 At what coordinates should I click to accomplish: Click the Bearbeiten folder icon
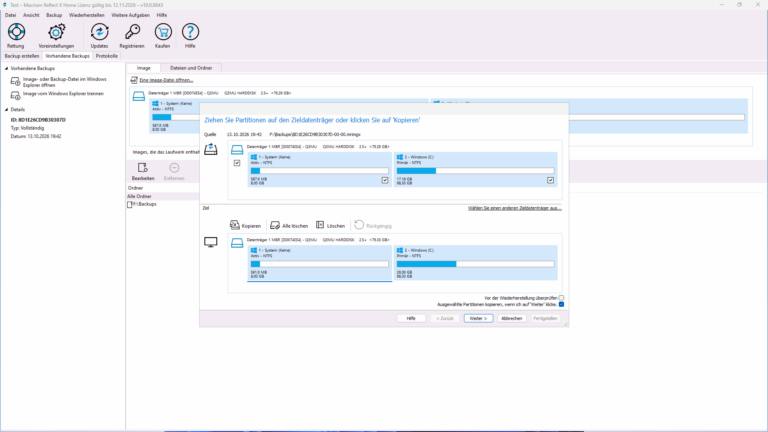click(x=143, y=168)
